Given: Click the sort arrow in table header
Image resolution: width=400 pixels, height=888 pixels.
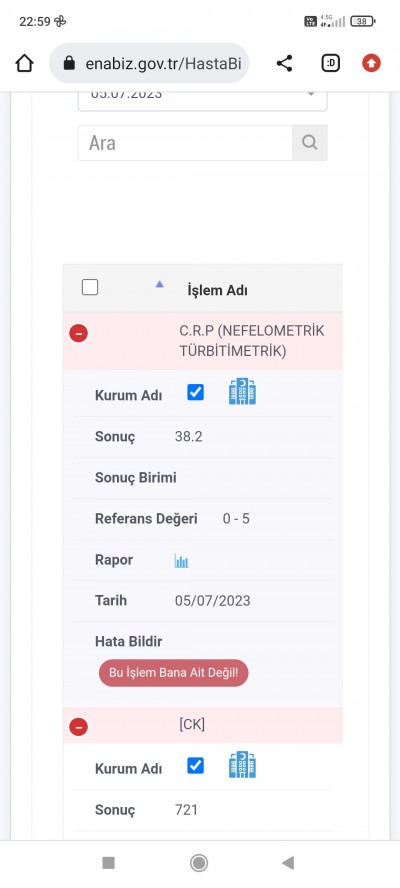Looking at the screenshot, I should (160, 284).
